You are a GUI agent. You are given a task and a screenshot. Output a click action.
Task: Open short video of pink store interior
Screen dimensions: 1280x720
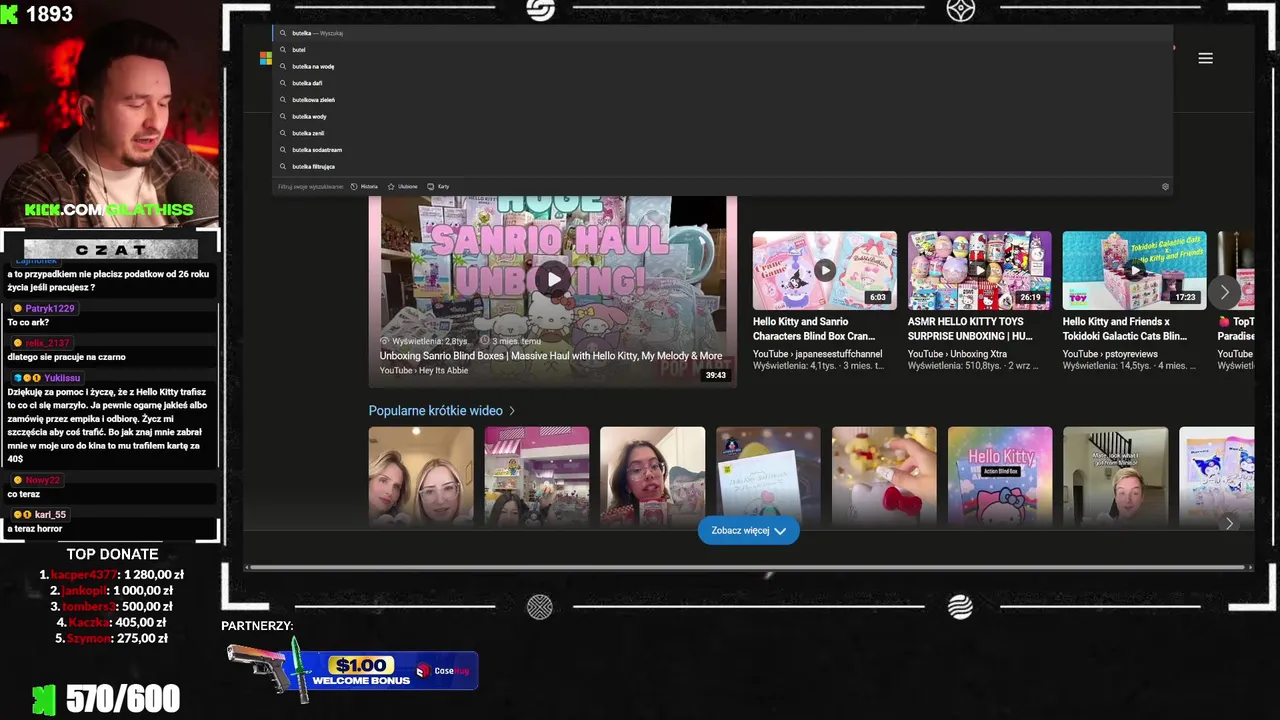coord(537,476)
